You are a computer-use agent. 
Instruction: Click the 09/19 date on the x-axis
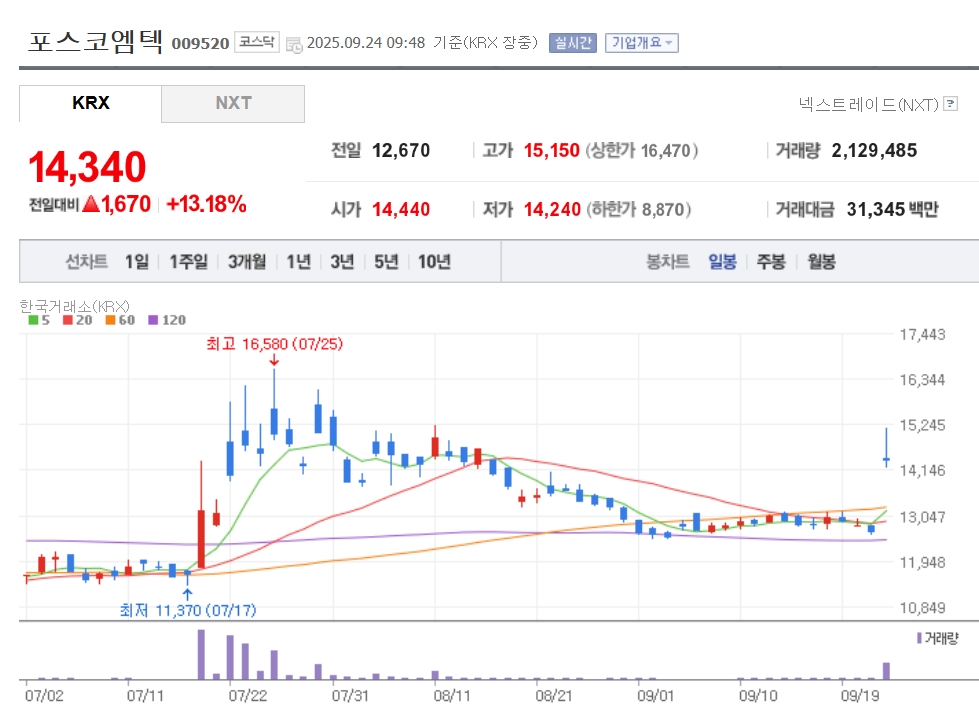coord(860,695)
